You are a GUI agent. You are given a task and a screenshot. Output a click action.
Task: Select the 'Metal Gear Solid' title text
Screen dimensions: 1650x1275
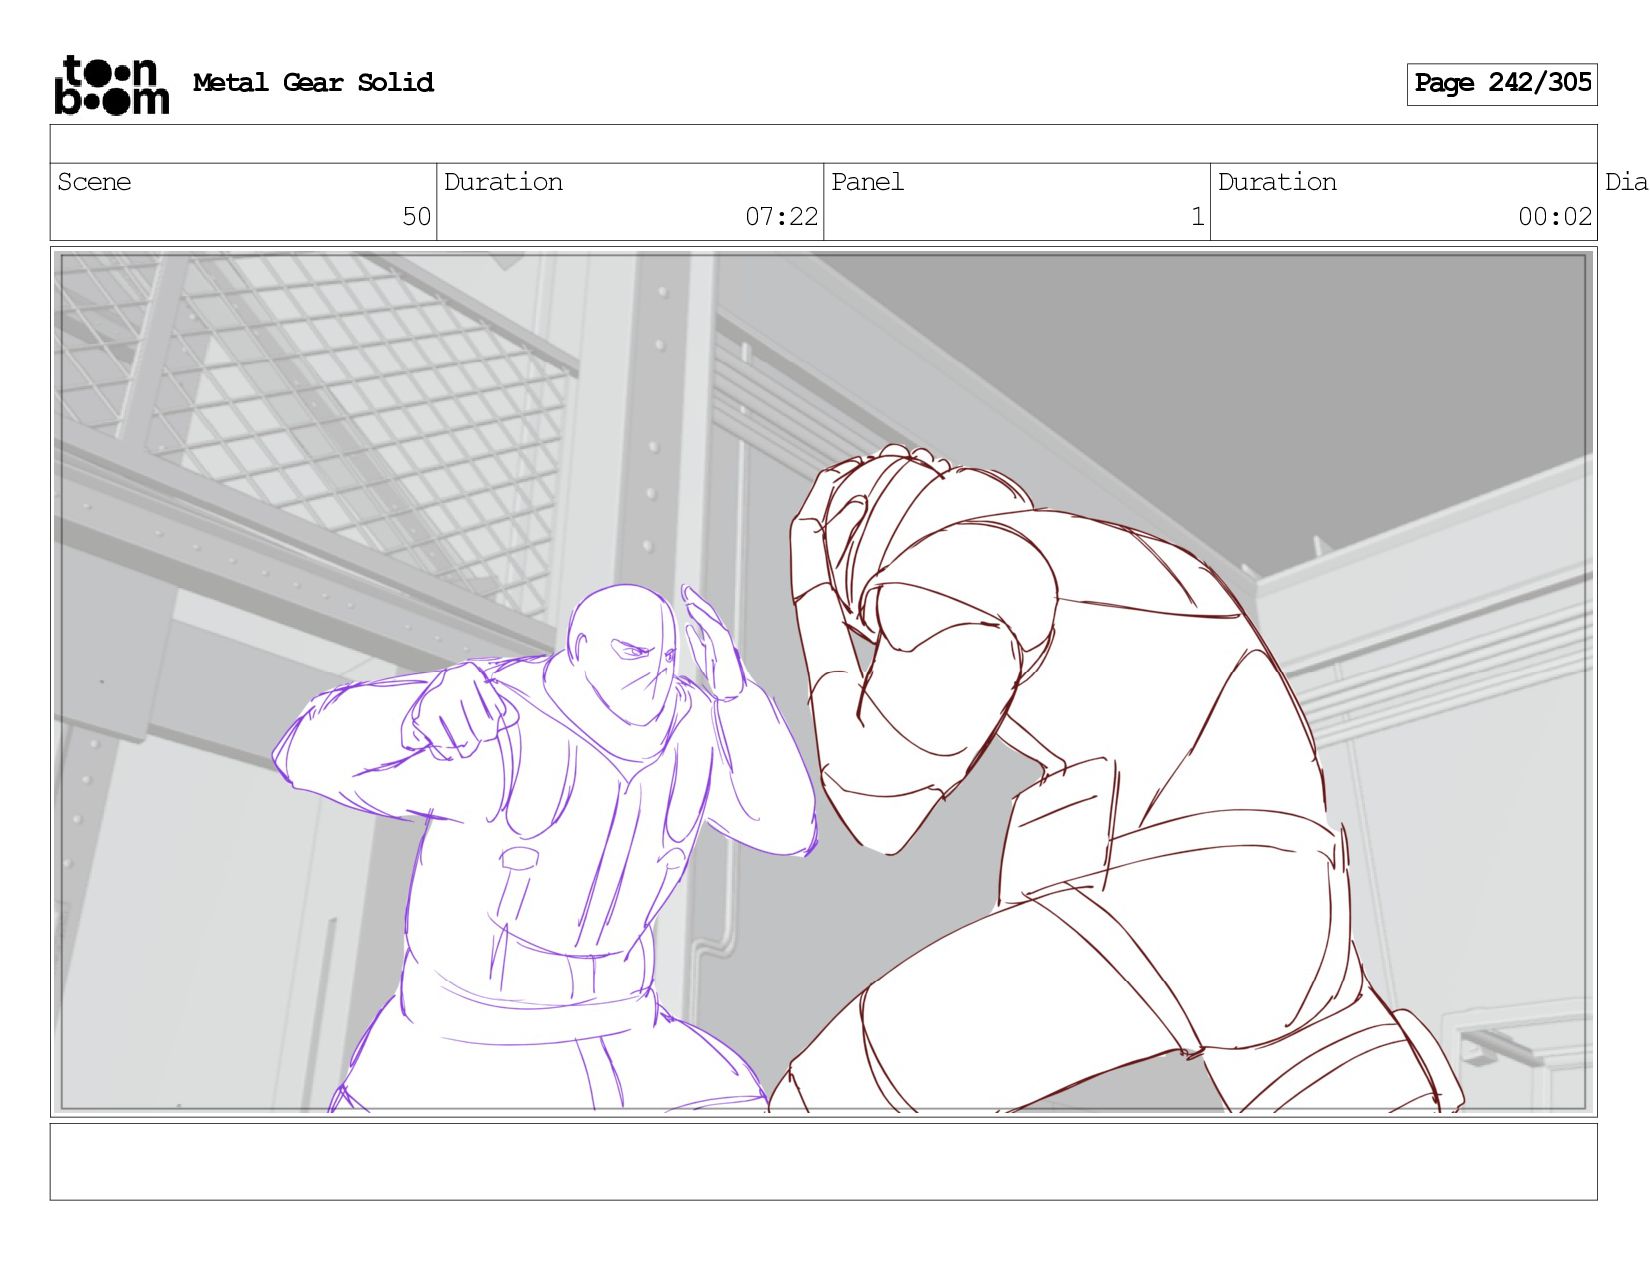pyautogui.click(x=313, y=83)
